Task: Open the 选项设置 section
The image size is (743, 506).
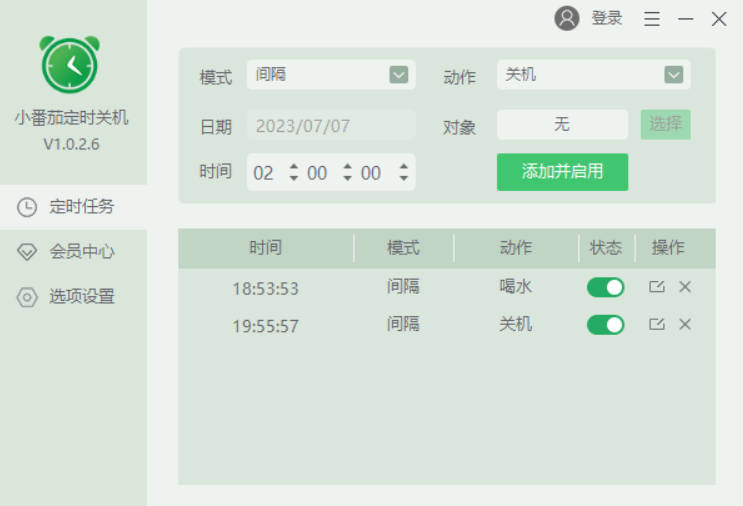Action: click(x=73, y=297)
